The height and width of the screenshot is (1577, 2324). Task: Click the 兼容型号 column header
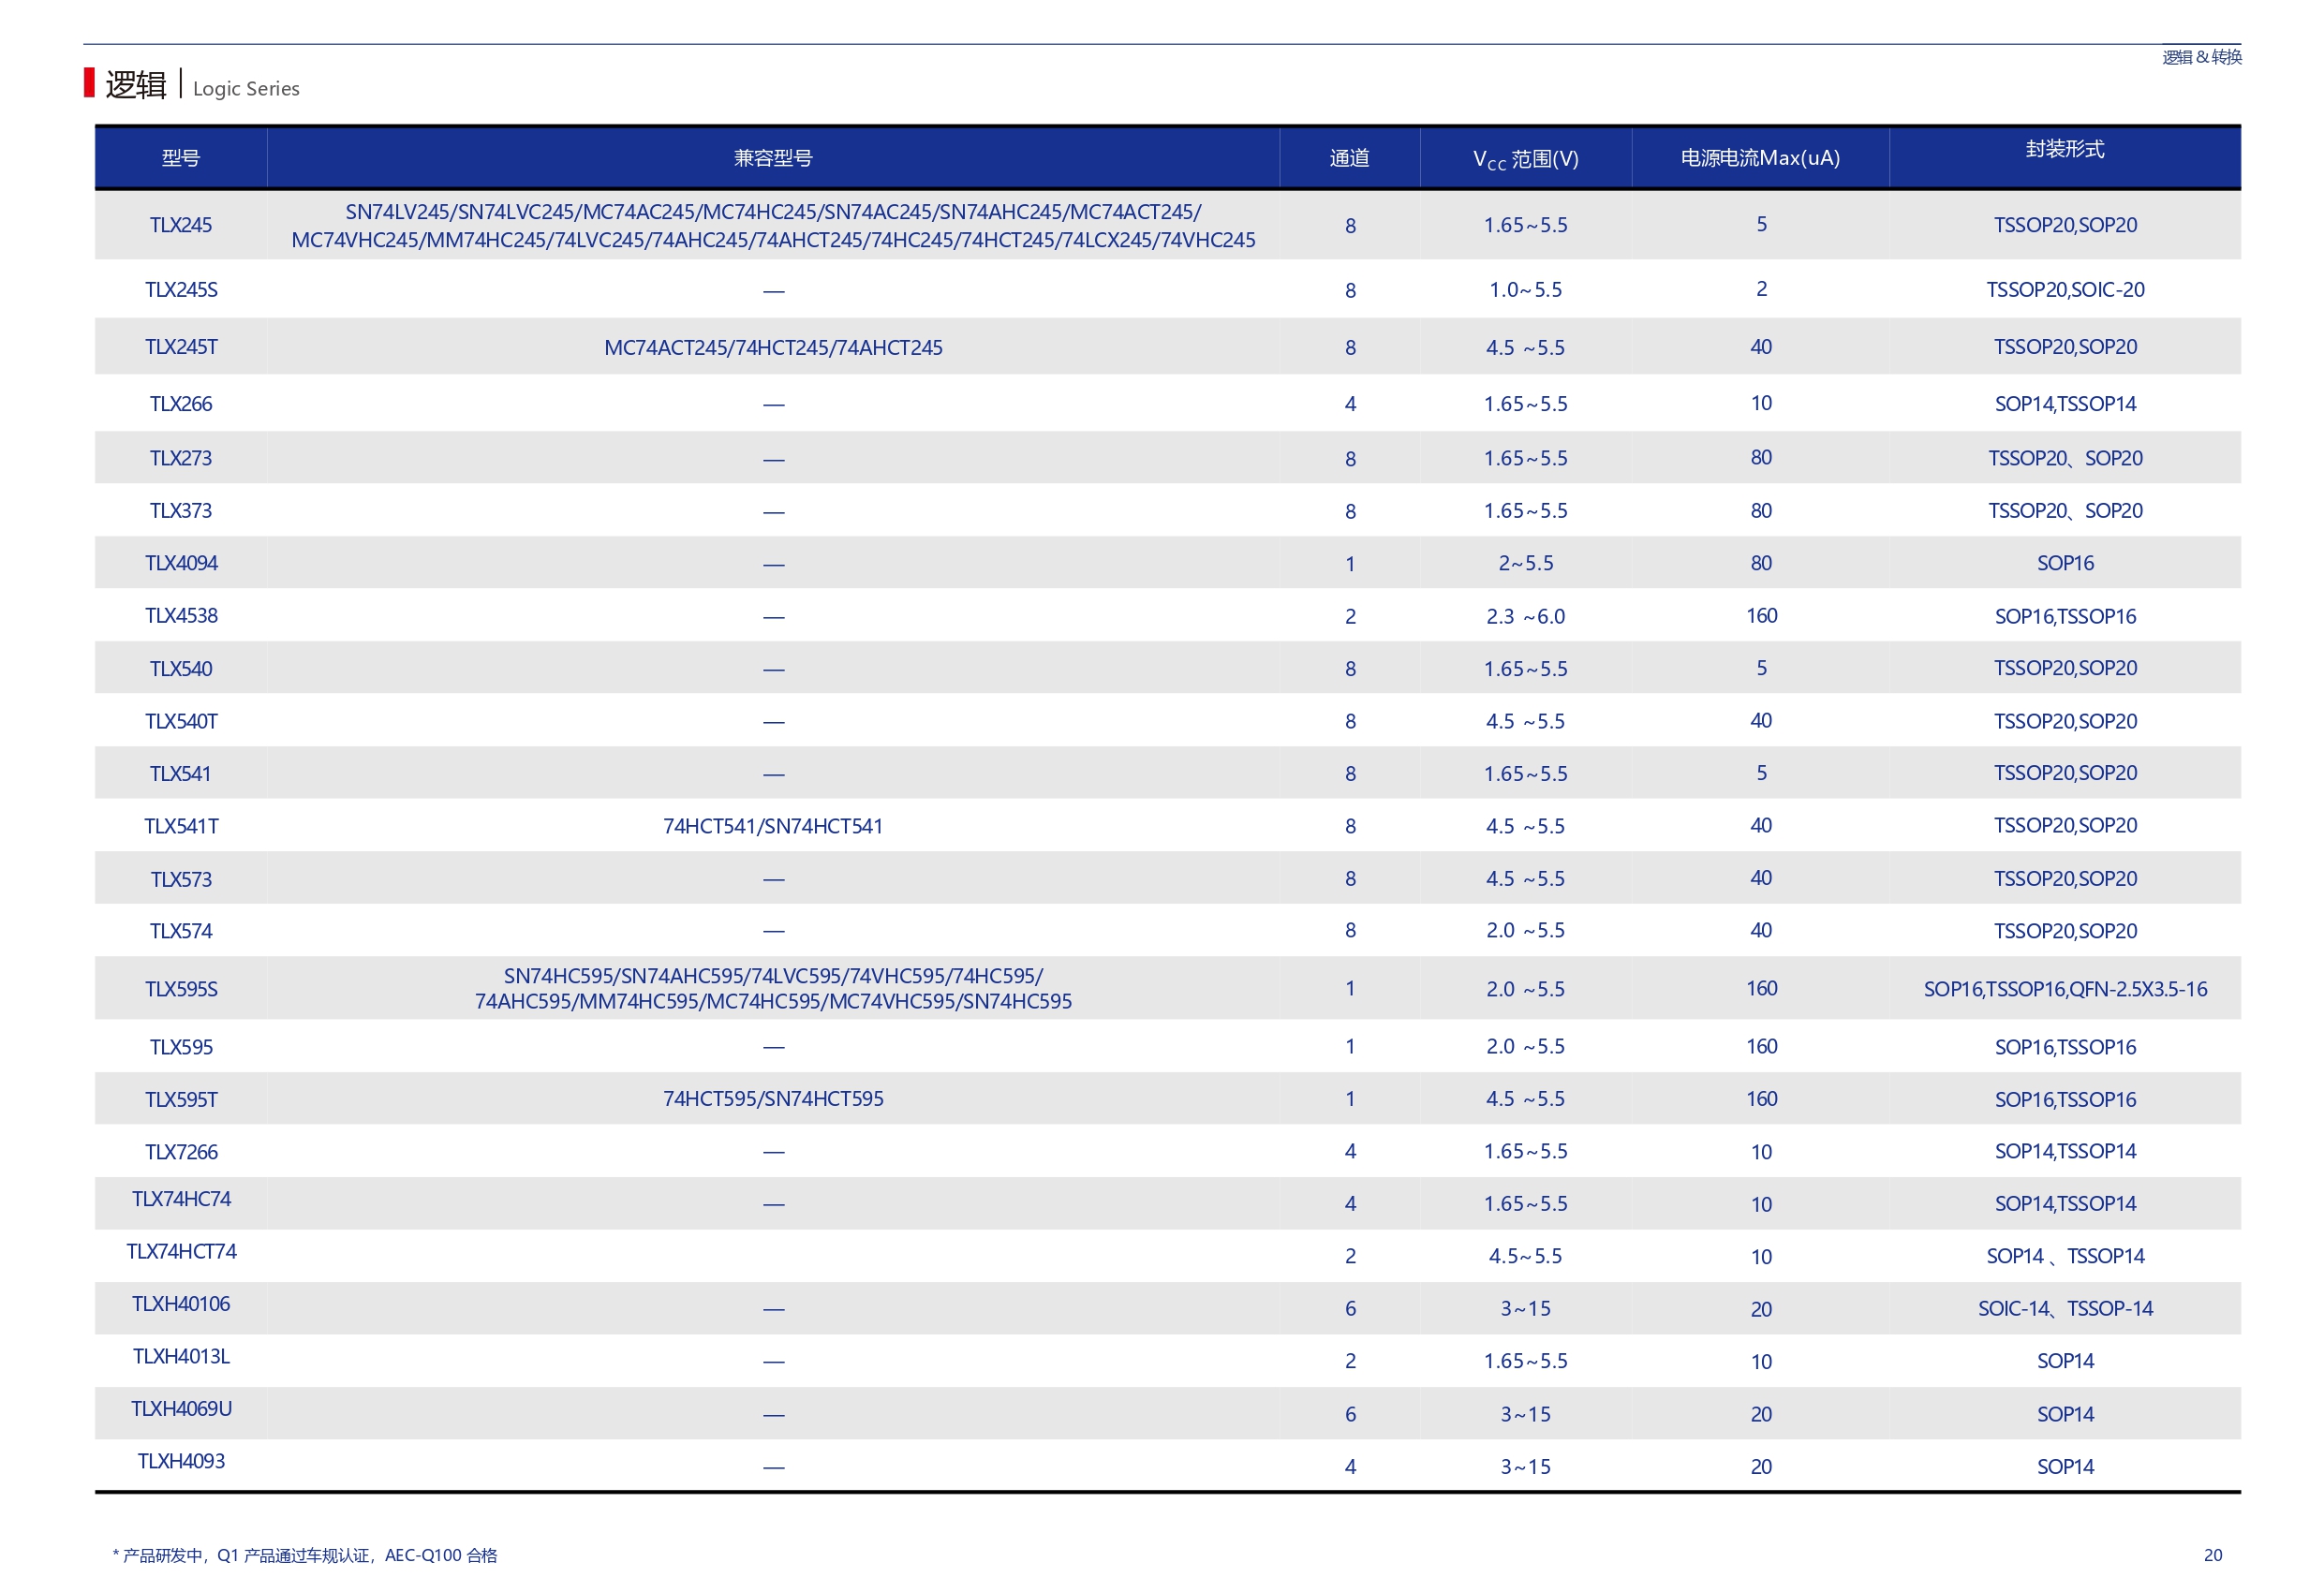773,158
